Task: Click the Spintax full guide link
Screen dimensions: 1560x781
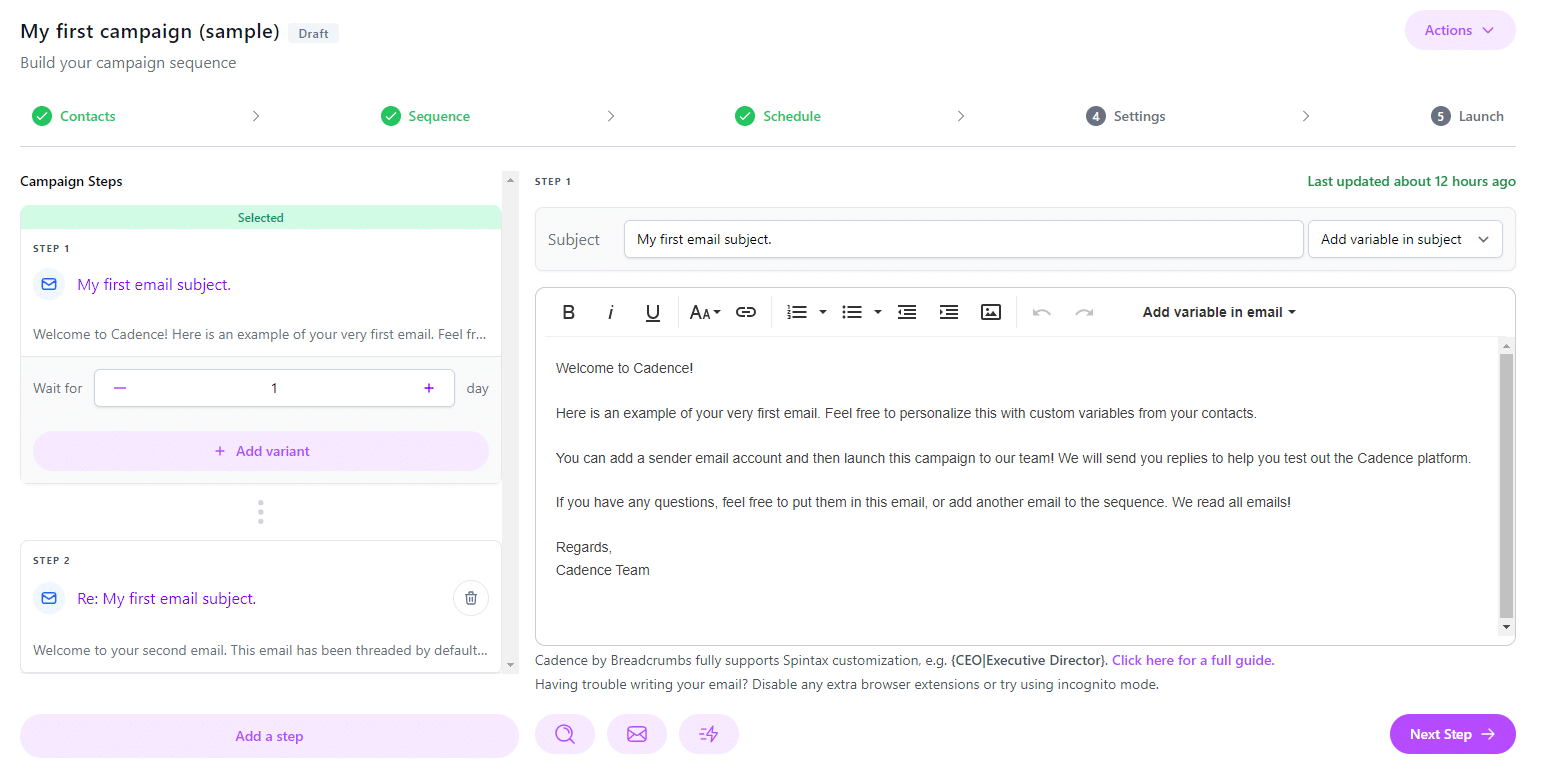Action: tap(1192, 660)
